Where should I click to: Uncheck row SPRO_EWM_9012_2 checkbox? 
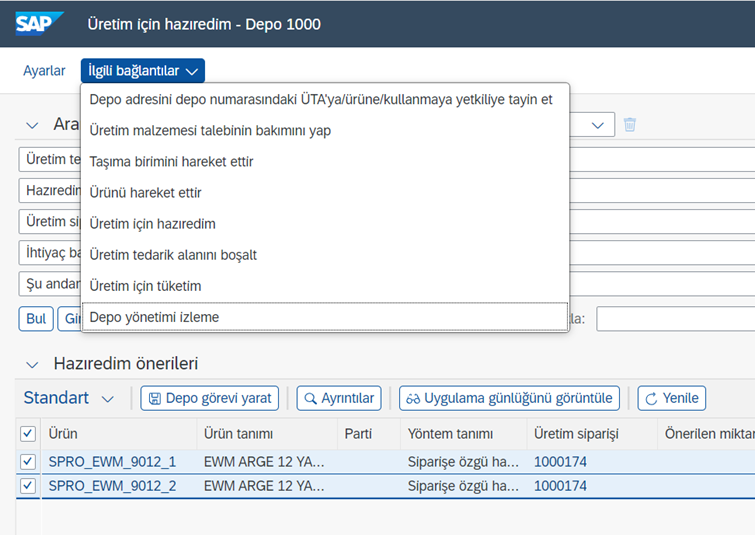tap(28, 485)
